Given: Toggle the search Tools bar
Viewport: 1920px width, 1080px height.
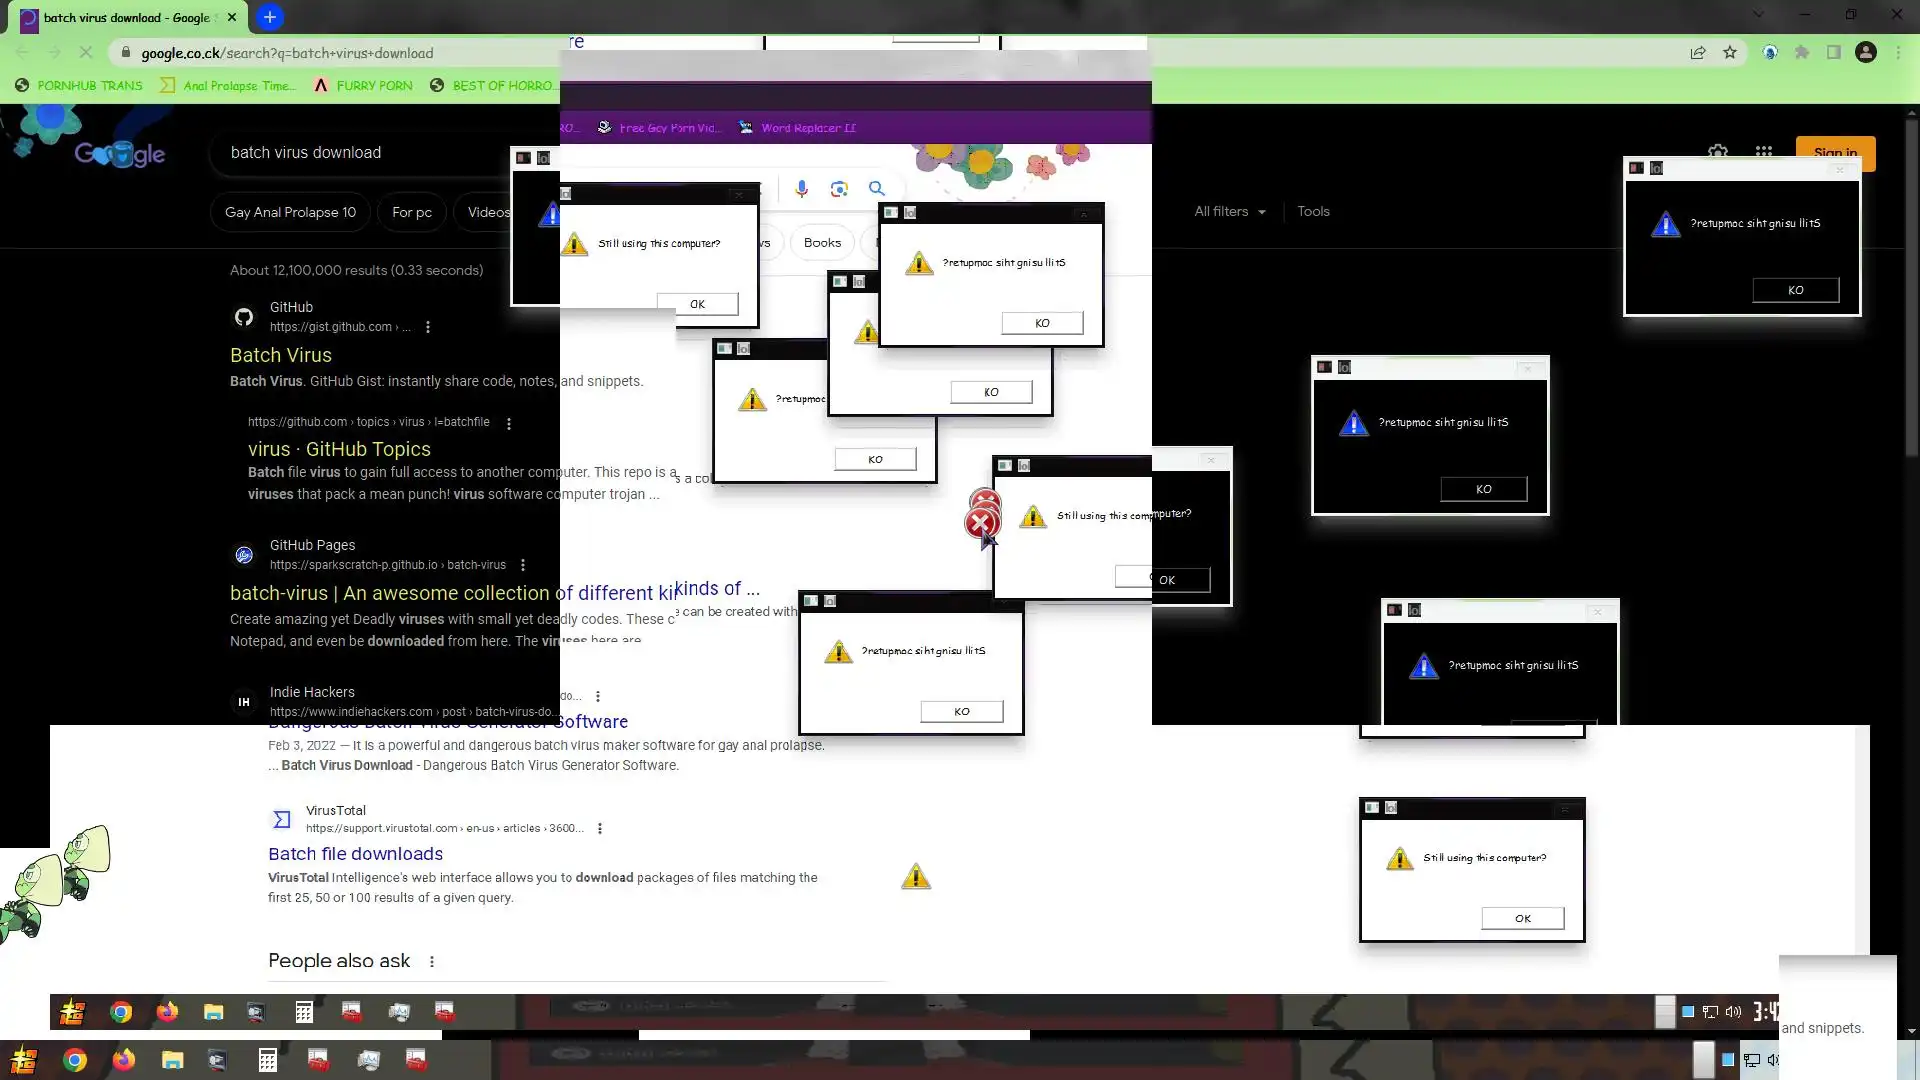Looking at the screenshot, I should point(1313,212).
